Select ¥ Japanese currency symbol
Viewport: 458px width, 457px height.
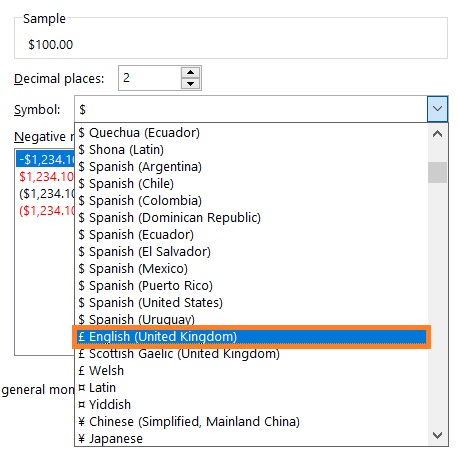click(x=251, y=439)
